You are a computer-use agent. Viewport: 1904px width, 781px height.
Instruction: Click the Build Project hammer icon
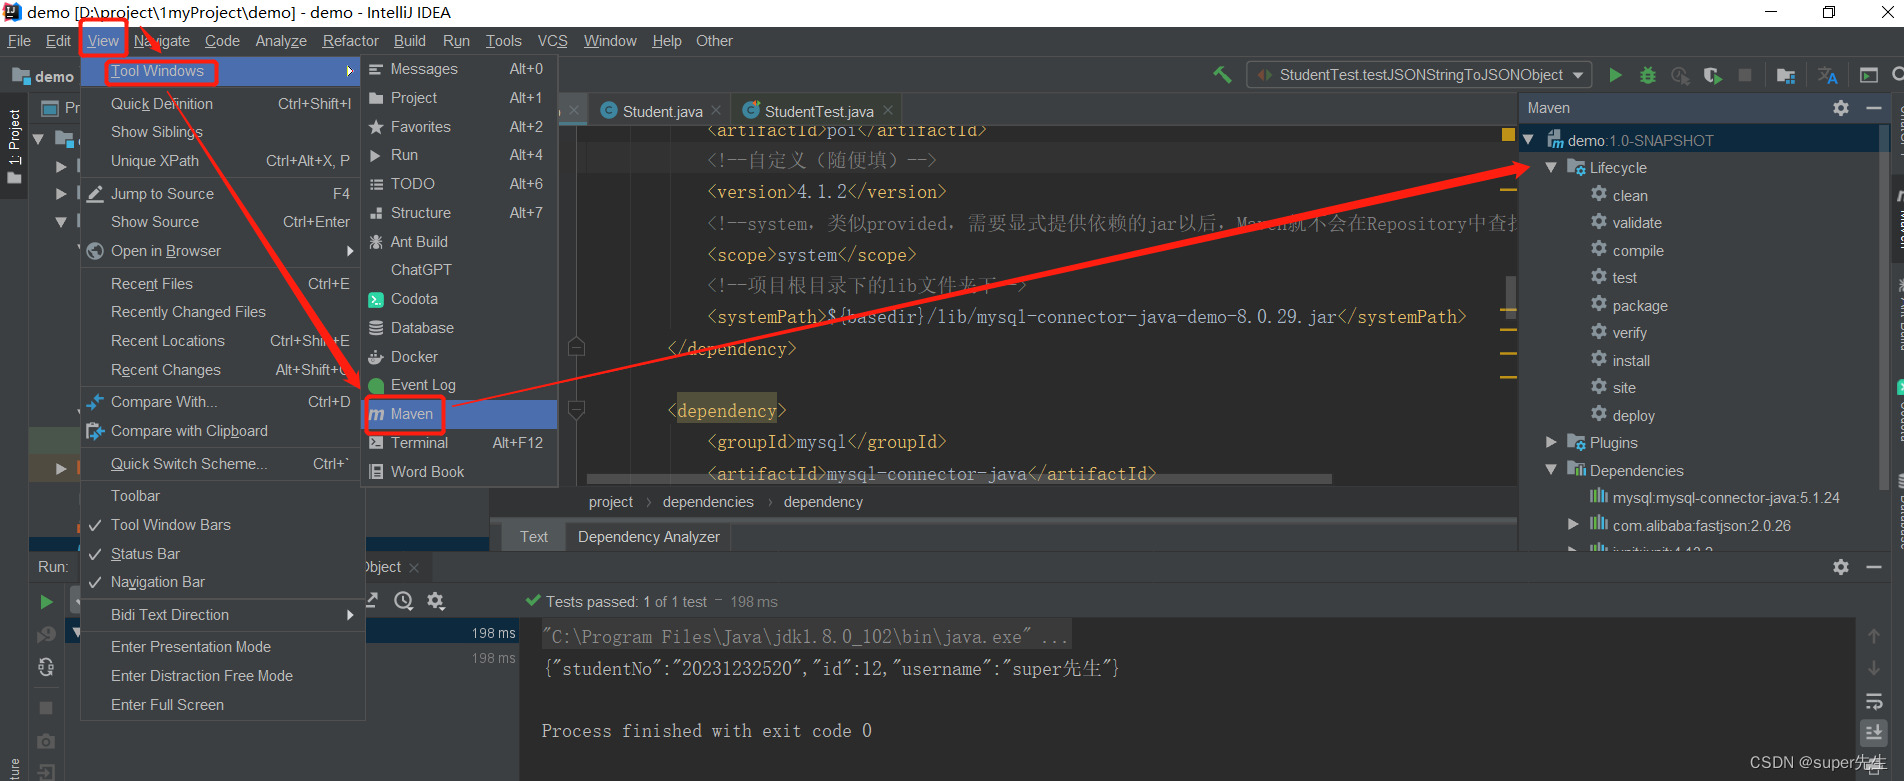pyautogui.click(x=1222, y=75)
